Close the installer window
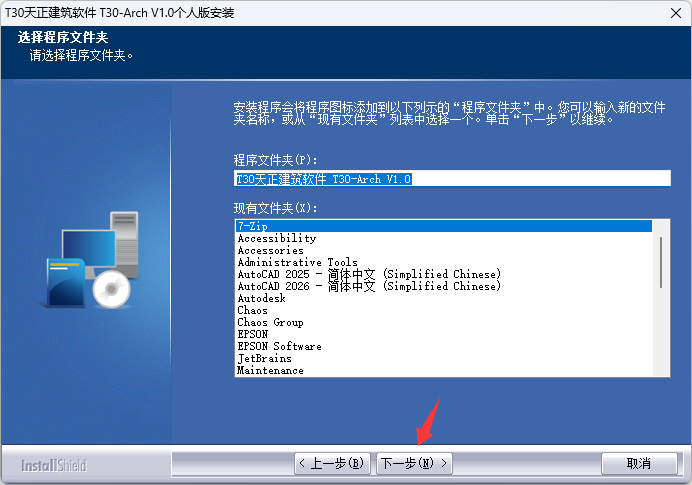This screenshot has width=692, height=485. click(676, 13)
